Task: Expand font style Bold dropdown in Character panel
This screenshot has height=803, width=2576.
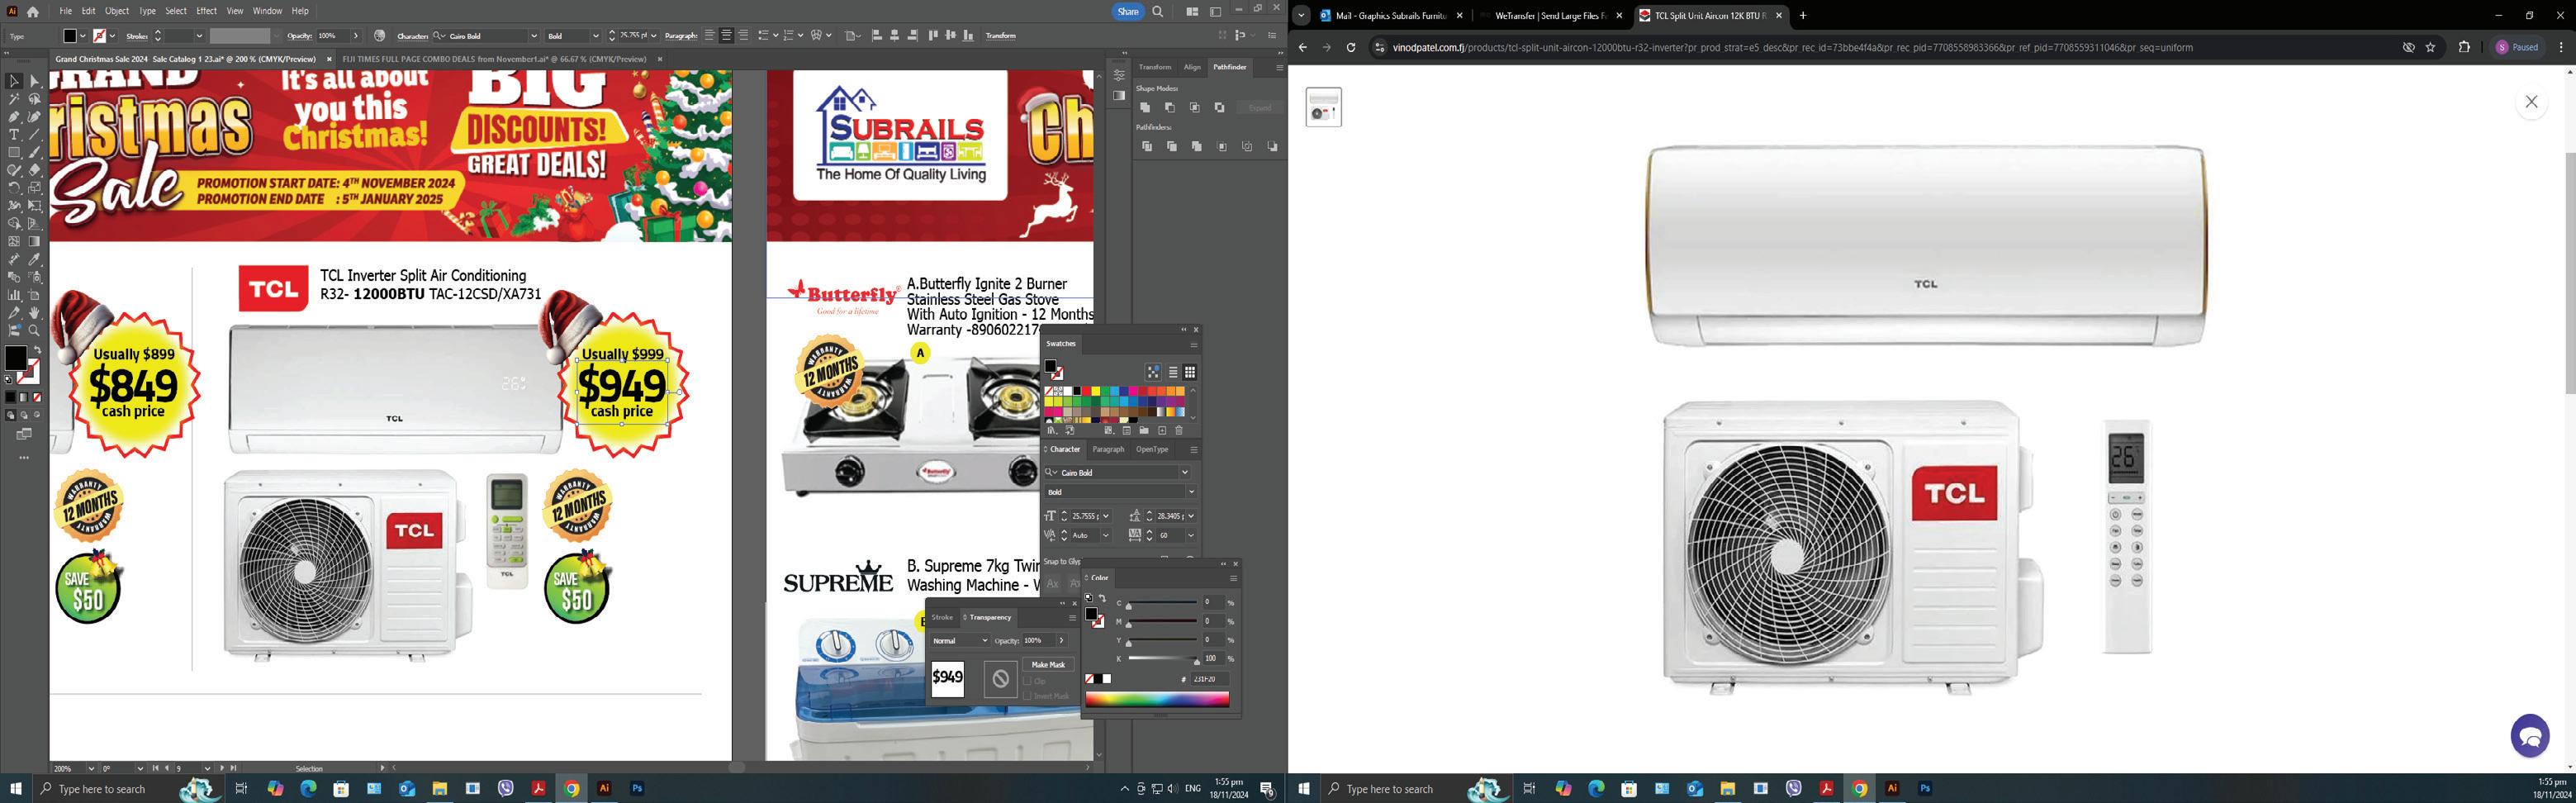Action: click(1191, 492)
